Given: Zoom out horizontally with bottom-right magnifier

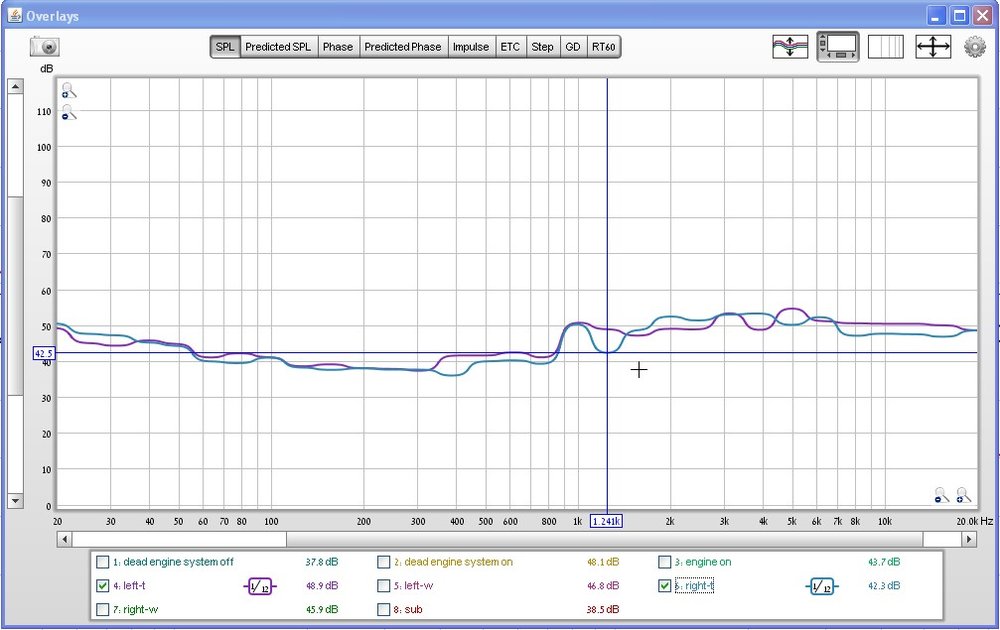Looking at the screenshot, I should point(941,495).
